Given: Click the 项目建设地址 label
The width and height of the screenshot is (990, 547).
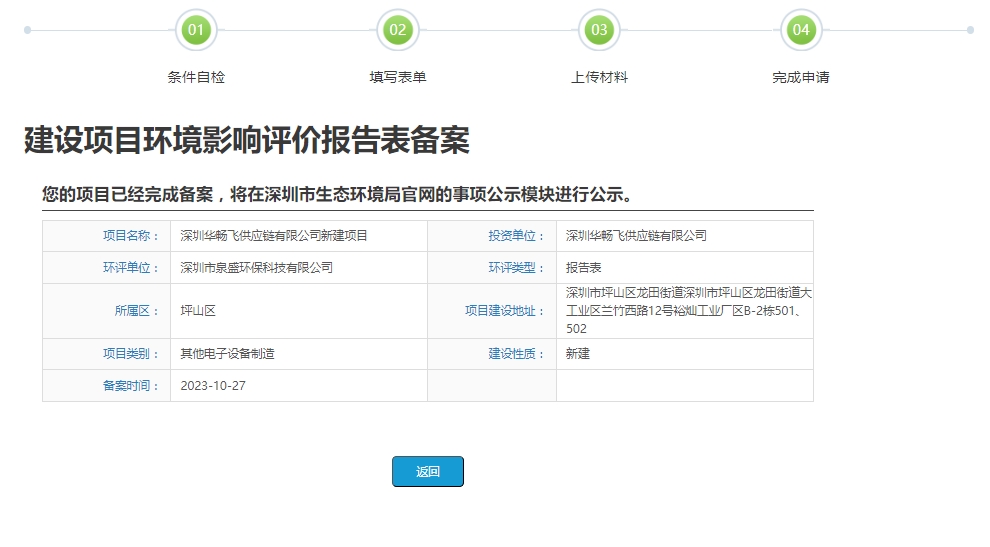Looking at the screenshot, I should click(x=504, y=311).
